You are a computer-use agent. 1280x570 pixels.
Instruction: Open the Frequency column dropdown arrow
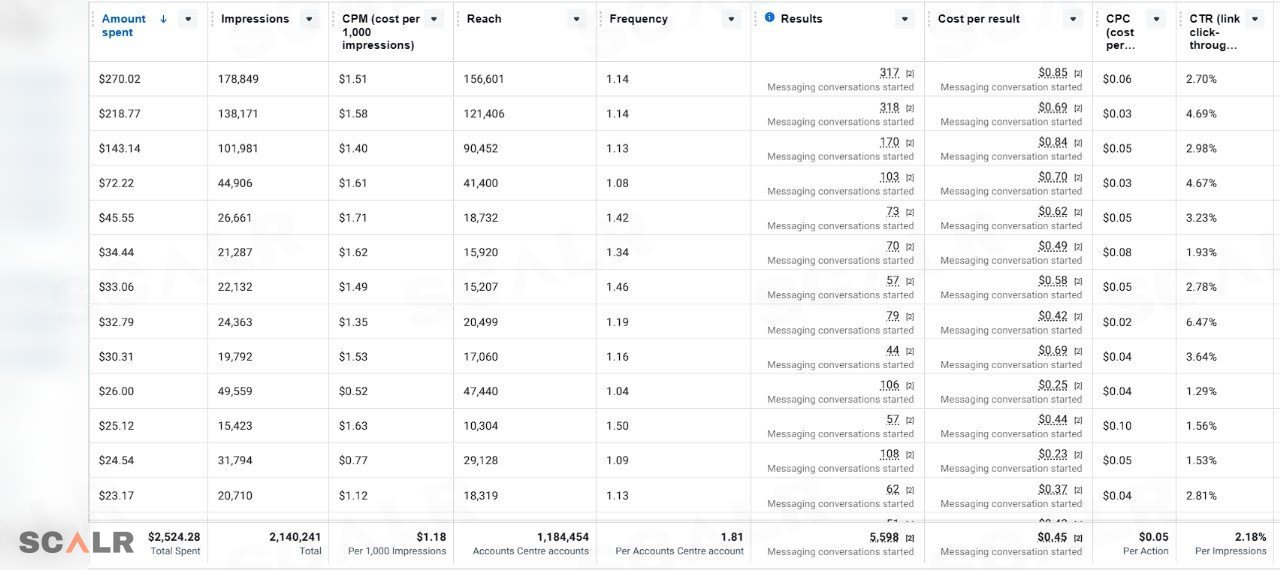(x=731, y=19)
